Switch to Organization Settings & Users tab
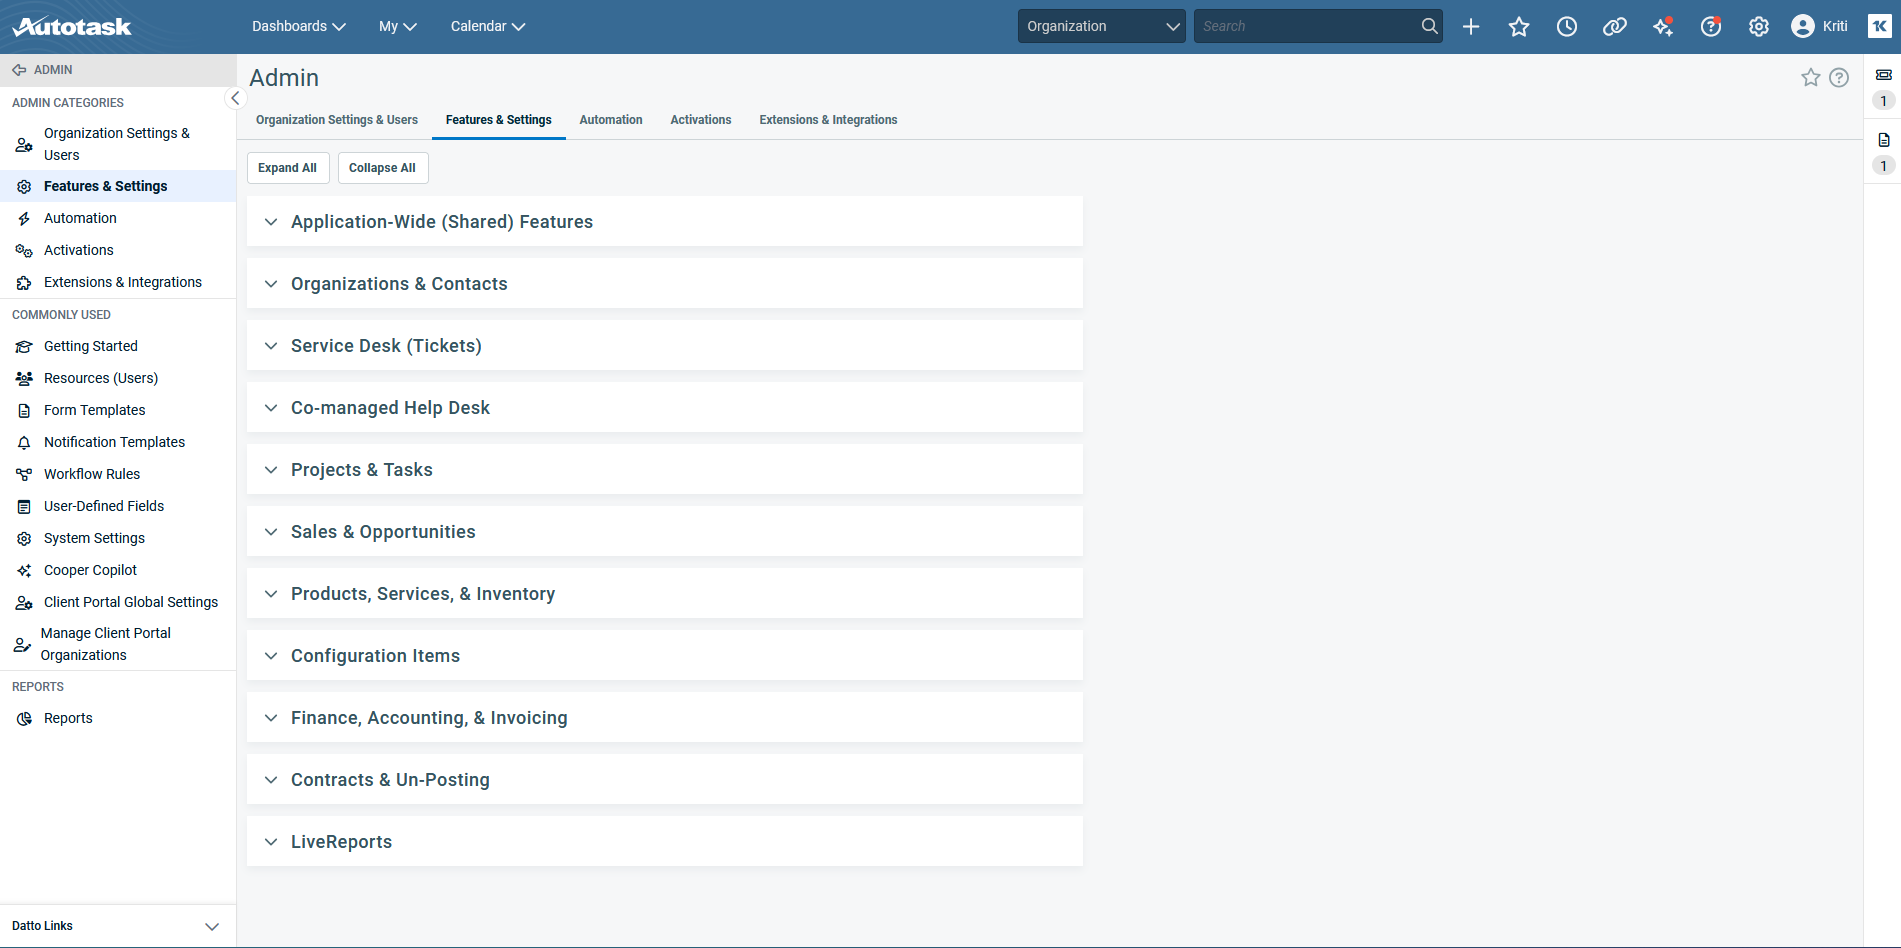1901x948 pixels. click(x=337, y=120)
